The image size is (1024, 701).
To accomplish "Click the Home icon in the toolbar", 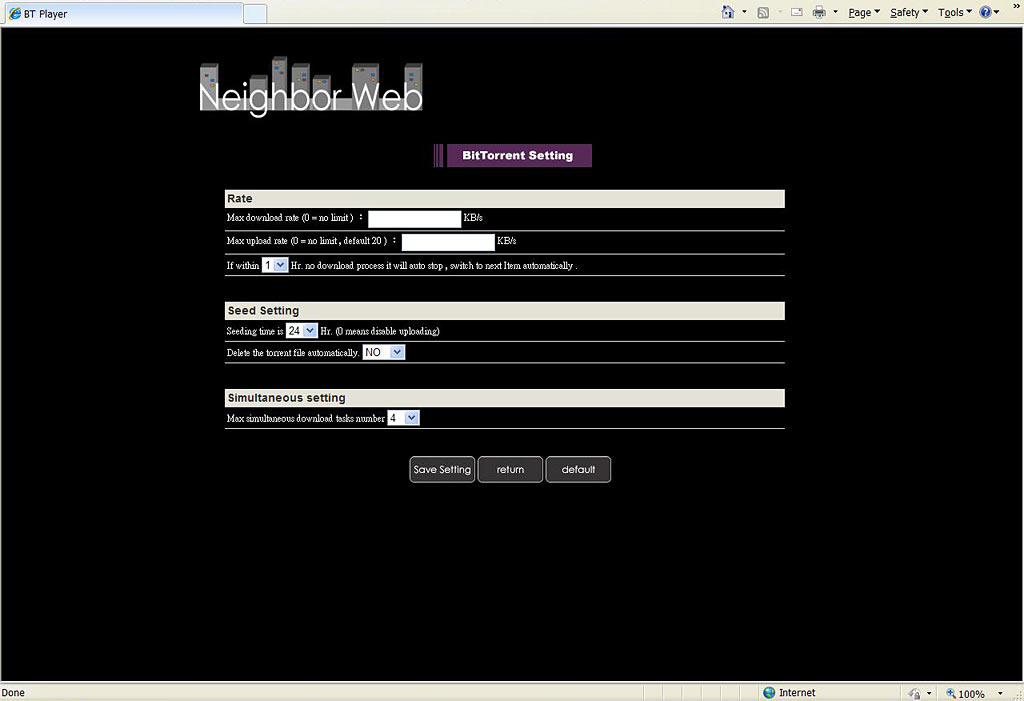I will tap(728, 12).
